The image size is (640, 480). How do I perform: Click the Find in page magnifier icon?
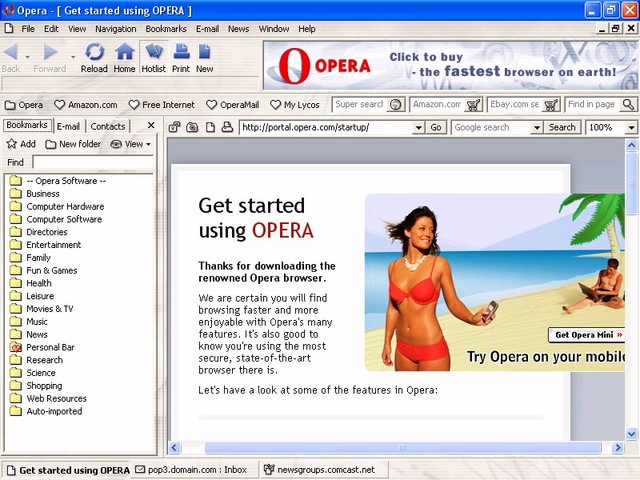(x=628, y=105)
